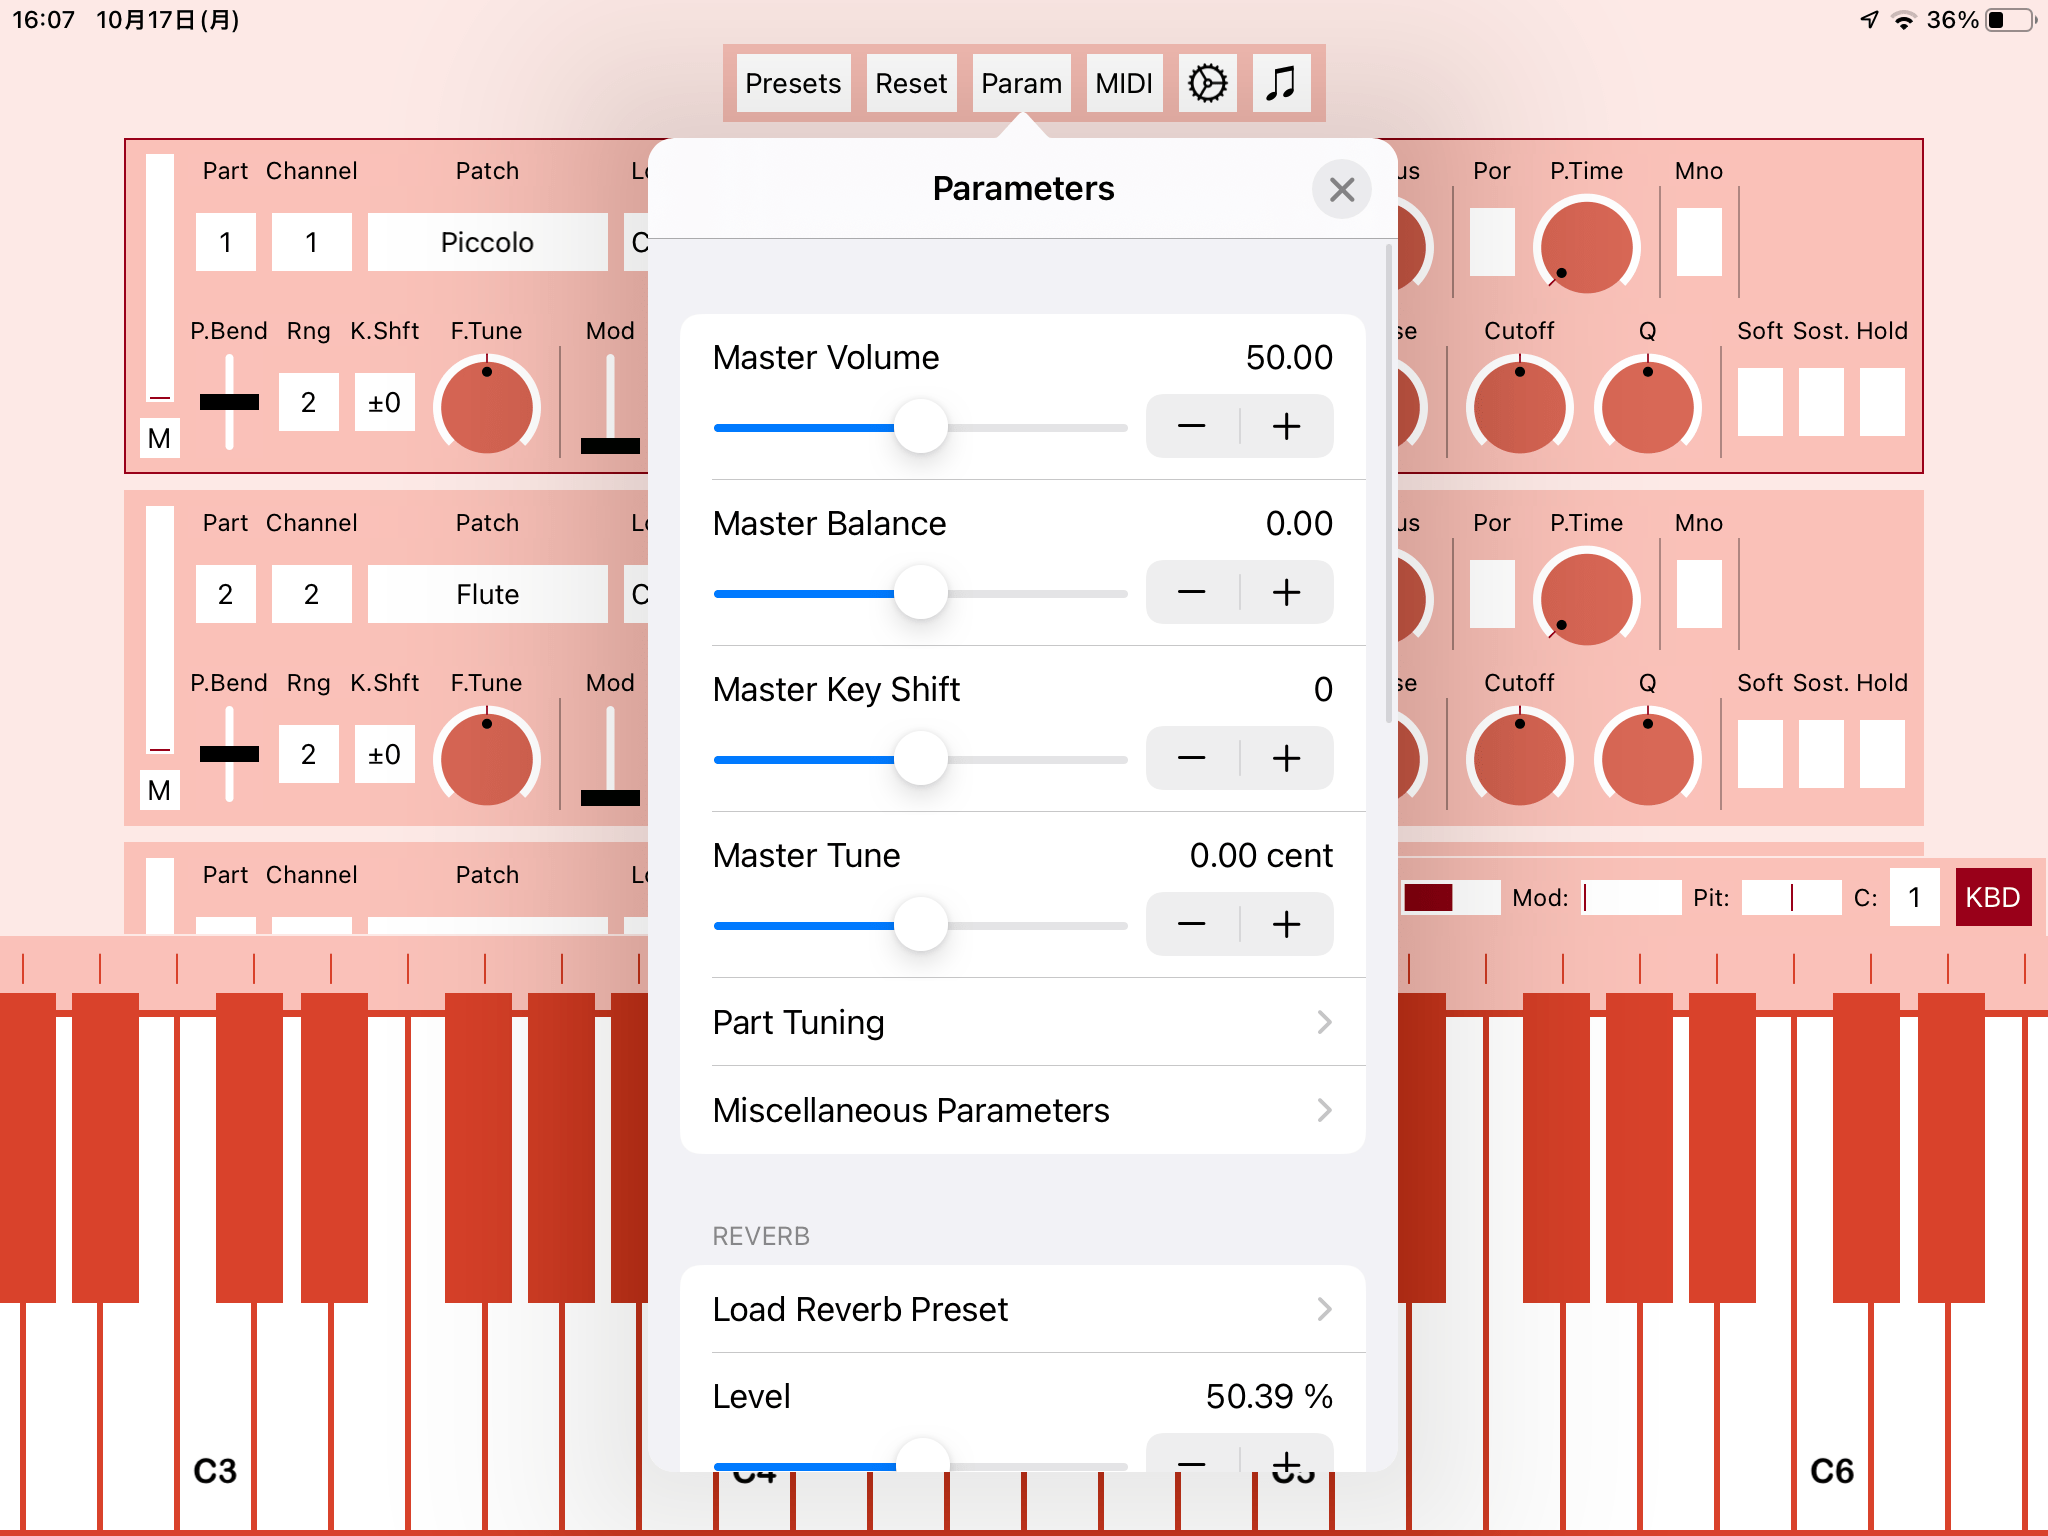Increase Master Key Shift with plus button
Viewport: 2048px width, 1536px height.
(1286, 759)
